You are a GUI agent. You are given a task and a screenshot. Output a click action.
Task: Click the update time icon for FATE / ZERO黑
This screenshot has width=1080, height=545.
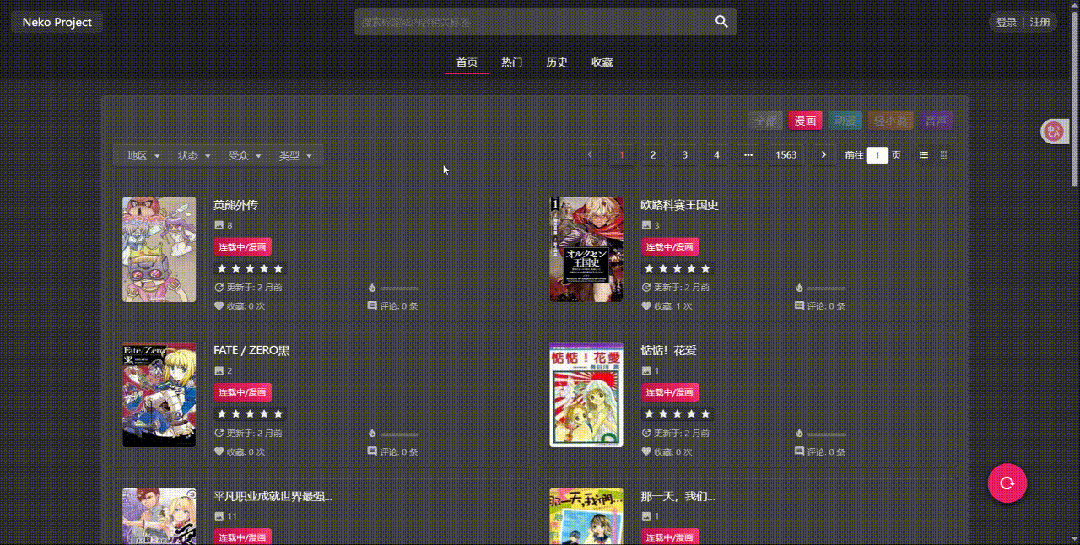tap(219, 433)
